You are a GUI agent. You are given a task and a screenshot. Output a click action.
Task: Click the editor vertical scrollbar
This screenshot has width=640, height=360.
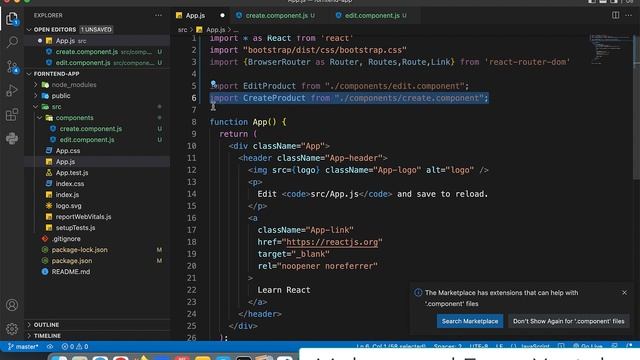636,106
